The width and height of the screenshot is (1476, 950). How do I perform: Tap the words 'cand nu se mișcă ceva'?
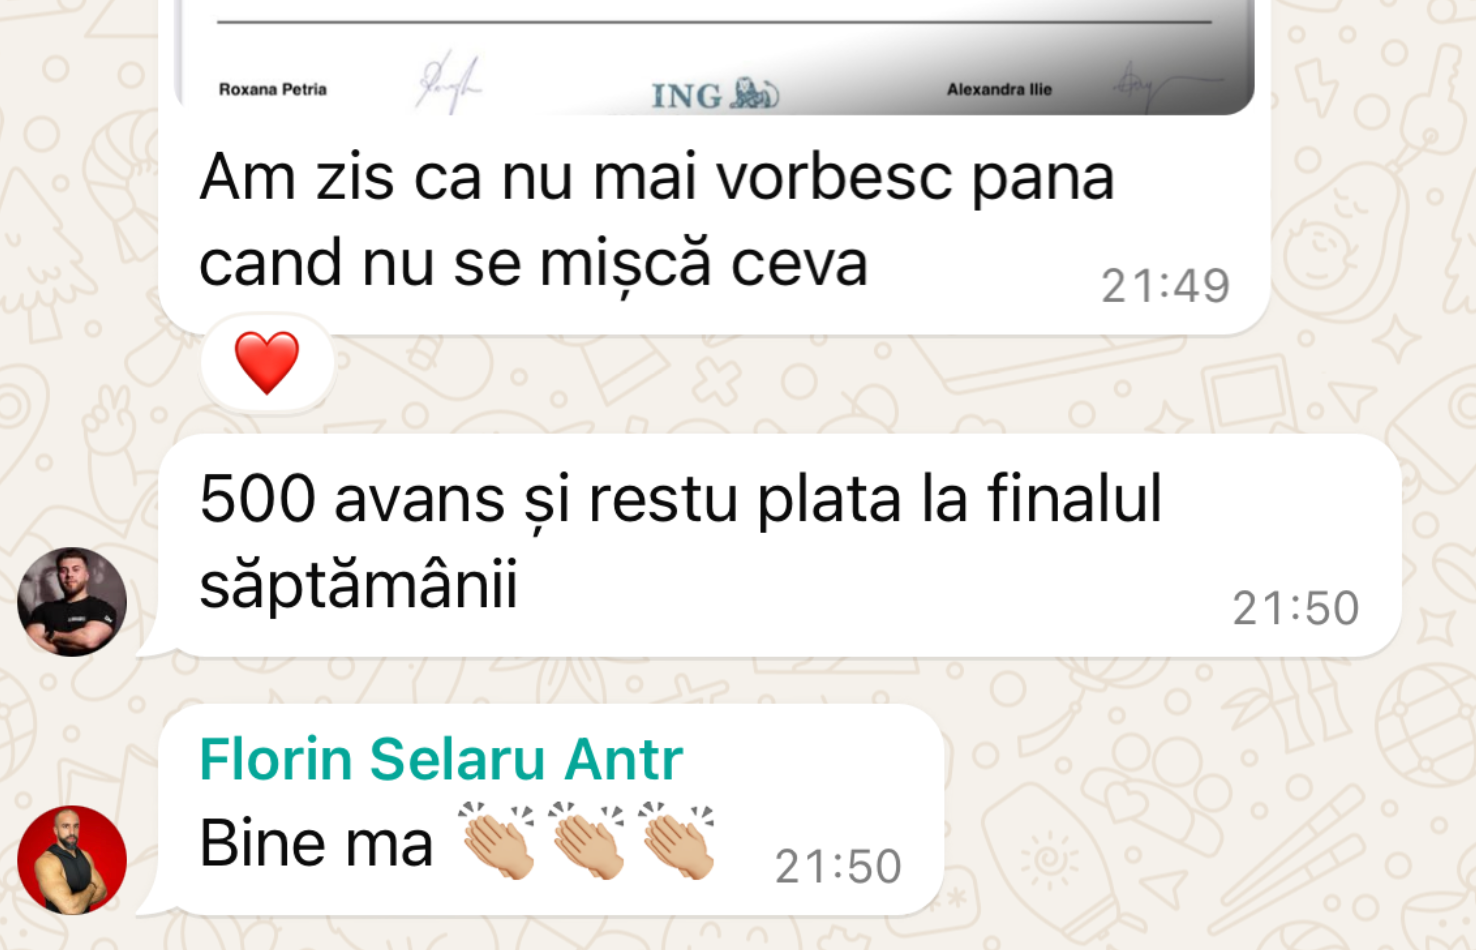click(533, 264)
